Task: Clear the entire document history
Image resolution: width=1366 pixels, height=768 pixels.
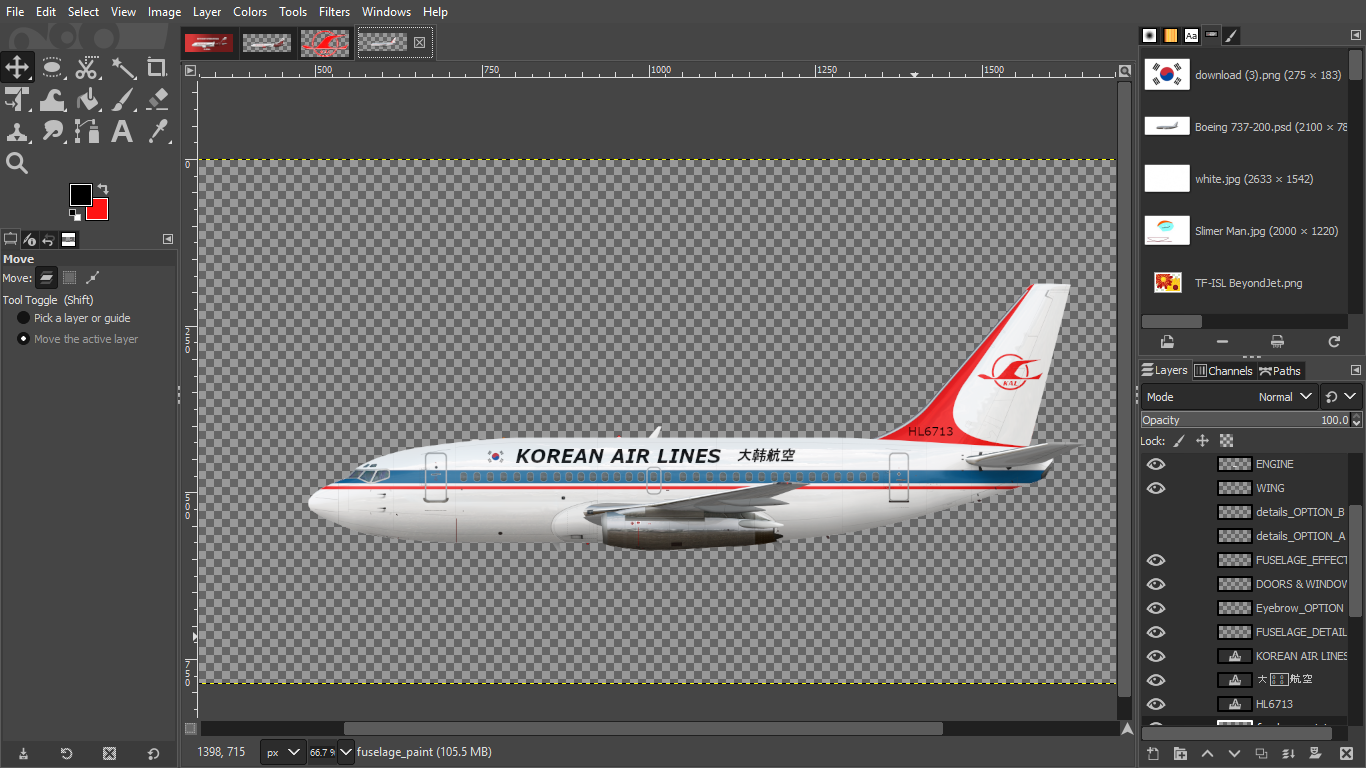Action: (x=1277, y=342)
